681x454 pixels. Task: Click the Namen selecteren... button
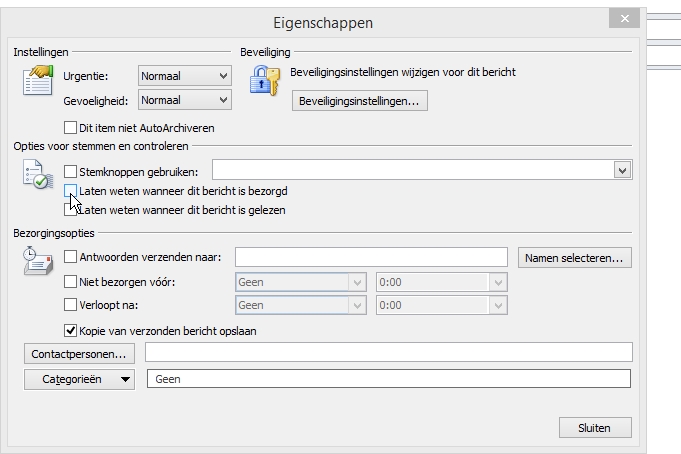pos(575,258)
